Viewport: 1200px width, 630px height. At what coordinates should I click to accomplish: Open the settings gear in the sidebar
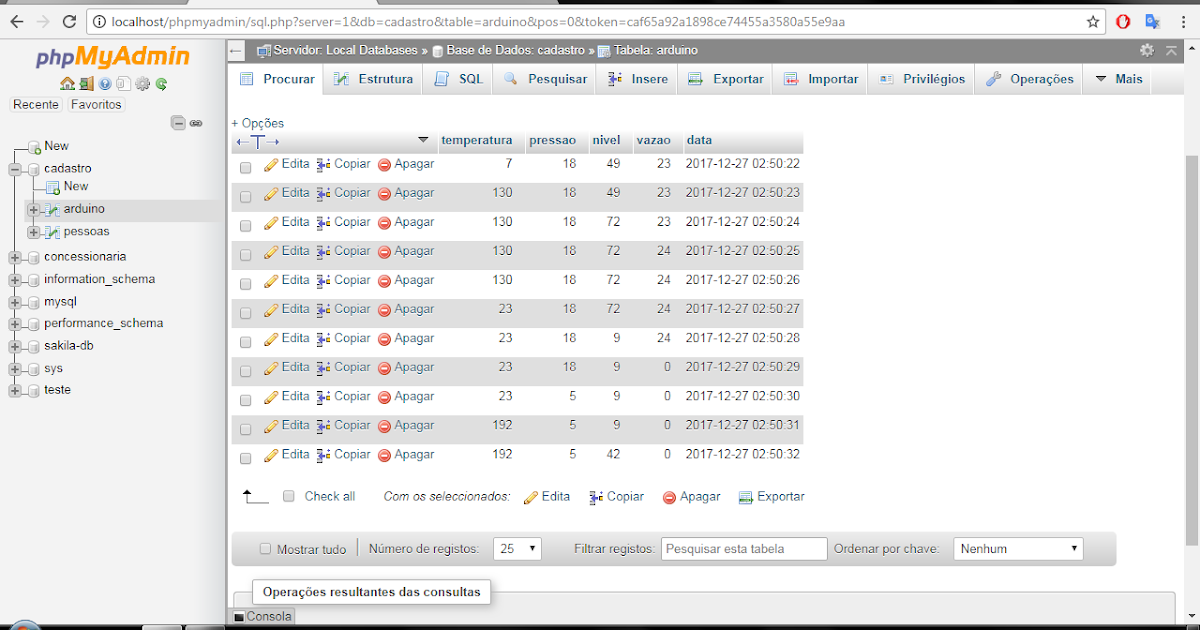click(x=142, y=83)
